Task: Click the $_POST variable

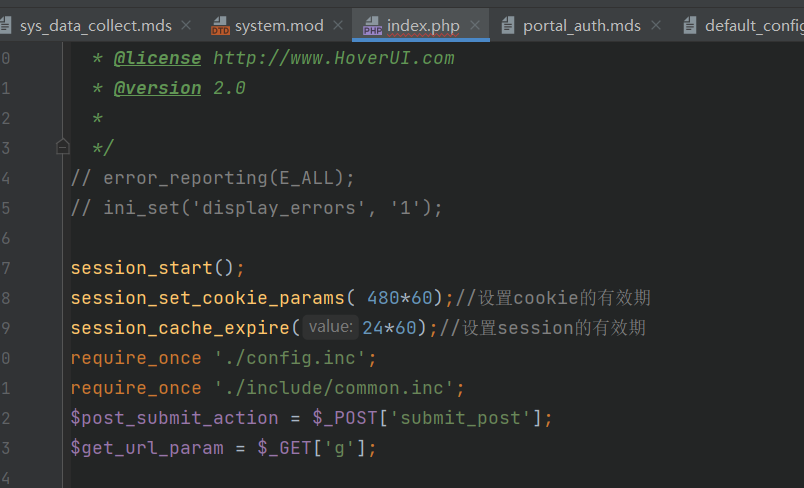Action: (345, 418)
